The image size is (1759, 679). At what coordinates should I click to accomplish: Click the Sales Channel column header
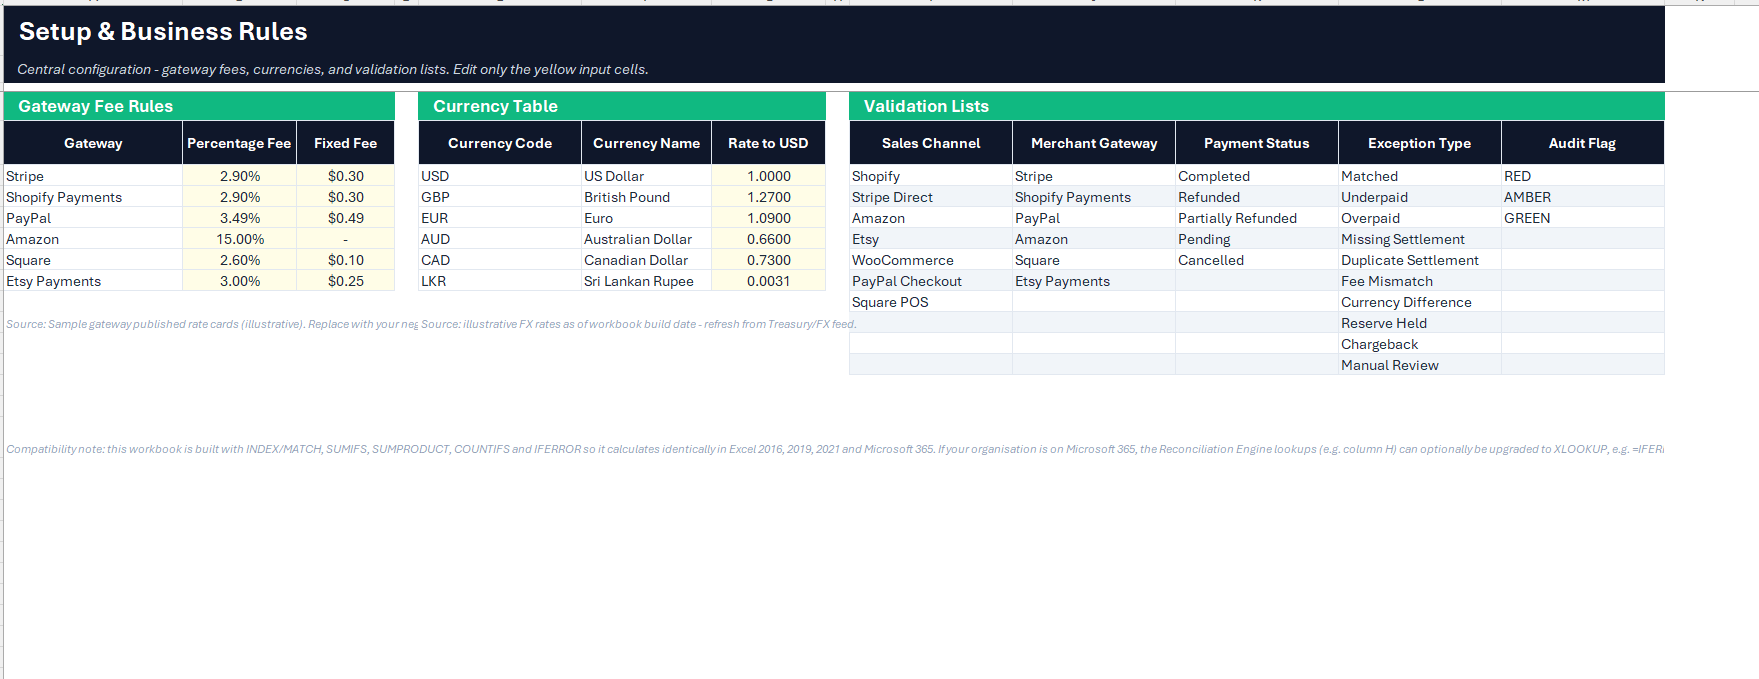931,143
